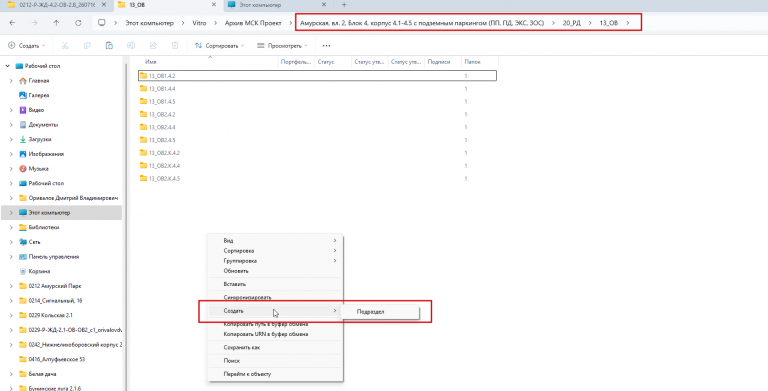Click the Up directory arrow

pyautogui.click(x=56, y=23)
